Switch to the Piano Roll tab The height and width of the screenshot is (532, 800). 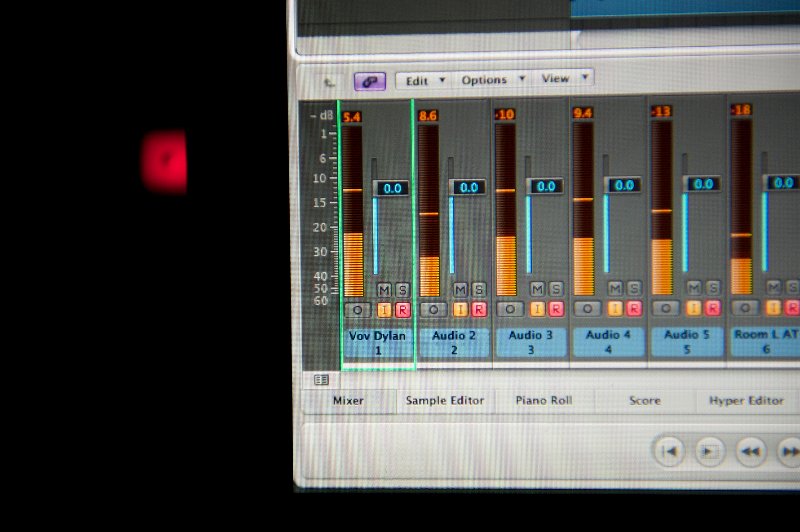[x=544, y=401]
